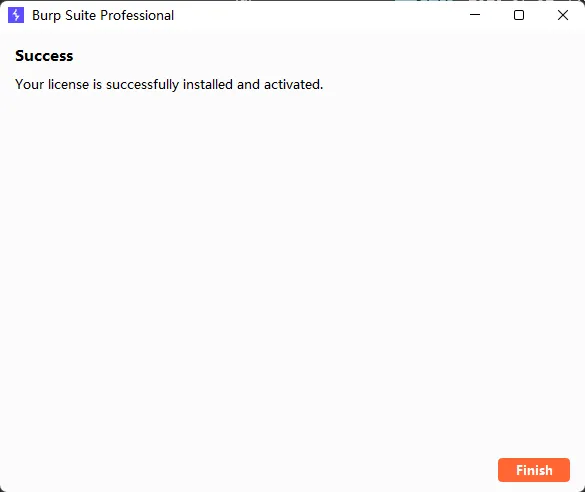Click the word "Burp" in the title
Viewport: 585px width, 492px height.
click(x=46, y=16)
